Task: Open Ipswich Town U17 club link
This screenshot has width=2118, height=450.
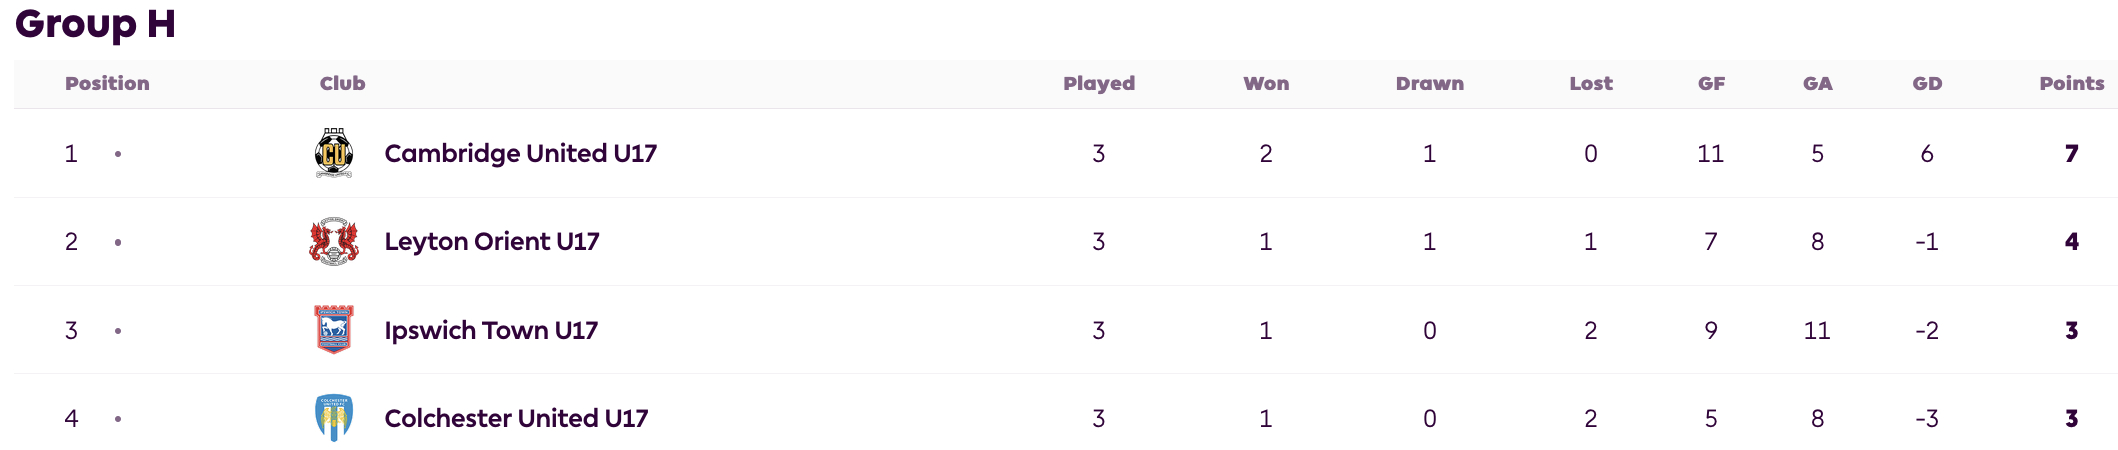Action: tap(491, 330)
